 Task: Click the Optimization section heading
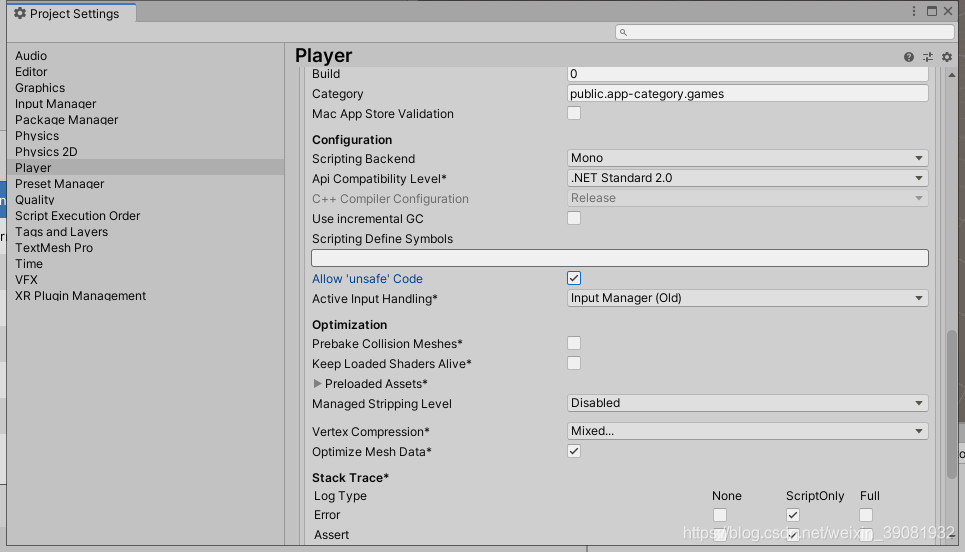coord(350,325)
